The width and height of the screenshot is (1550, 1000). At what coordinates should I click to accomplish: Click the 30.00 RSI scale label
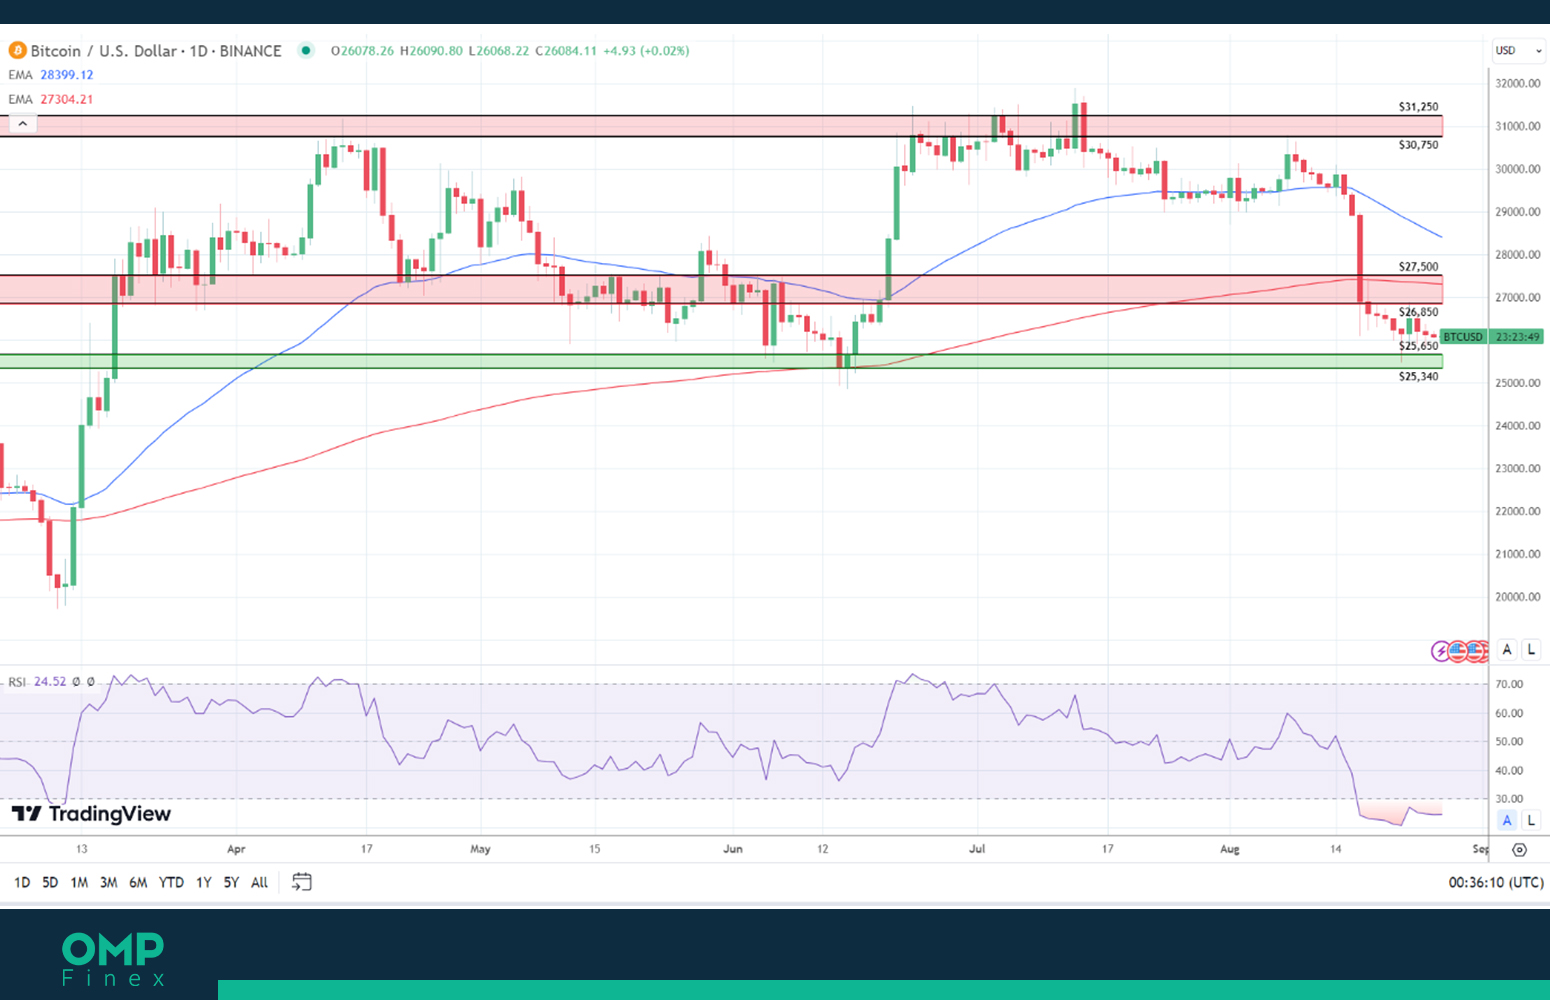(x=1509, y=799)
